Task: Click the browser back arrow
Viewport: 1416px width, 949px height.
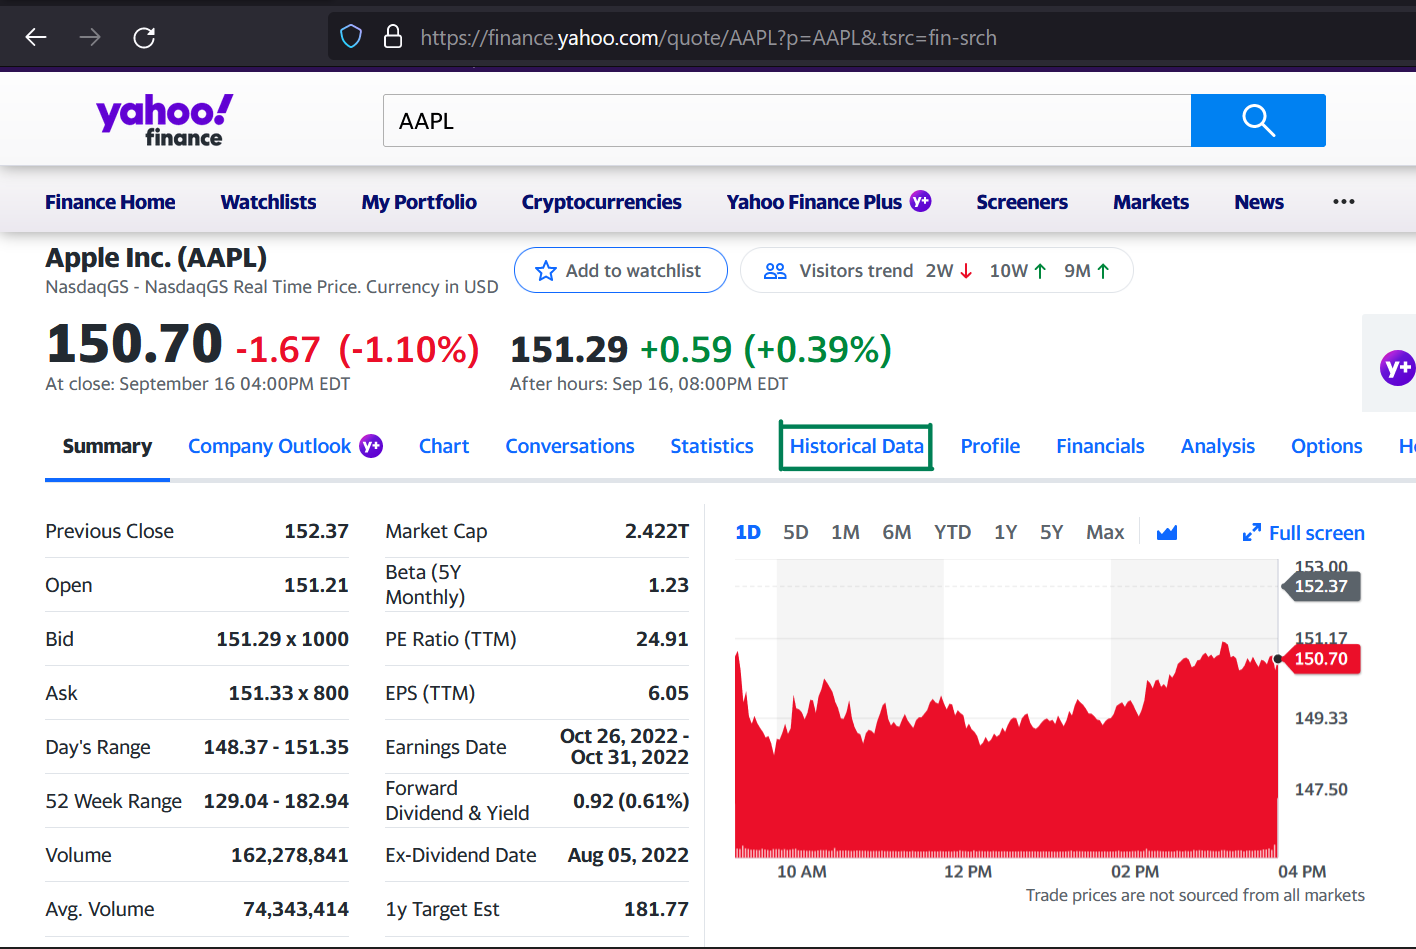Action: pos(36,37)
